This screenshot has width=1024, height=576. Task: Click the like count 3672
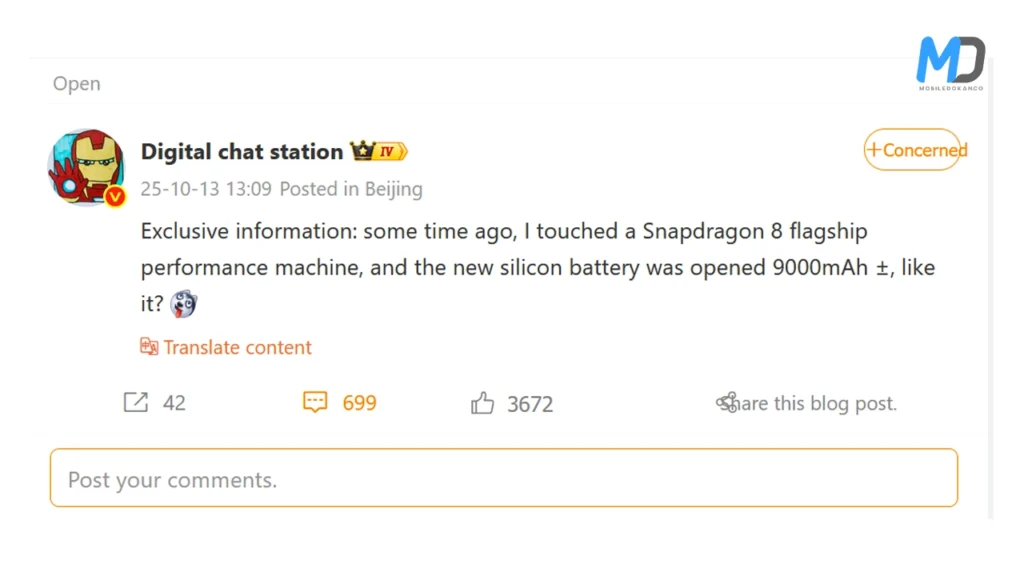(530, 404)
